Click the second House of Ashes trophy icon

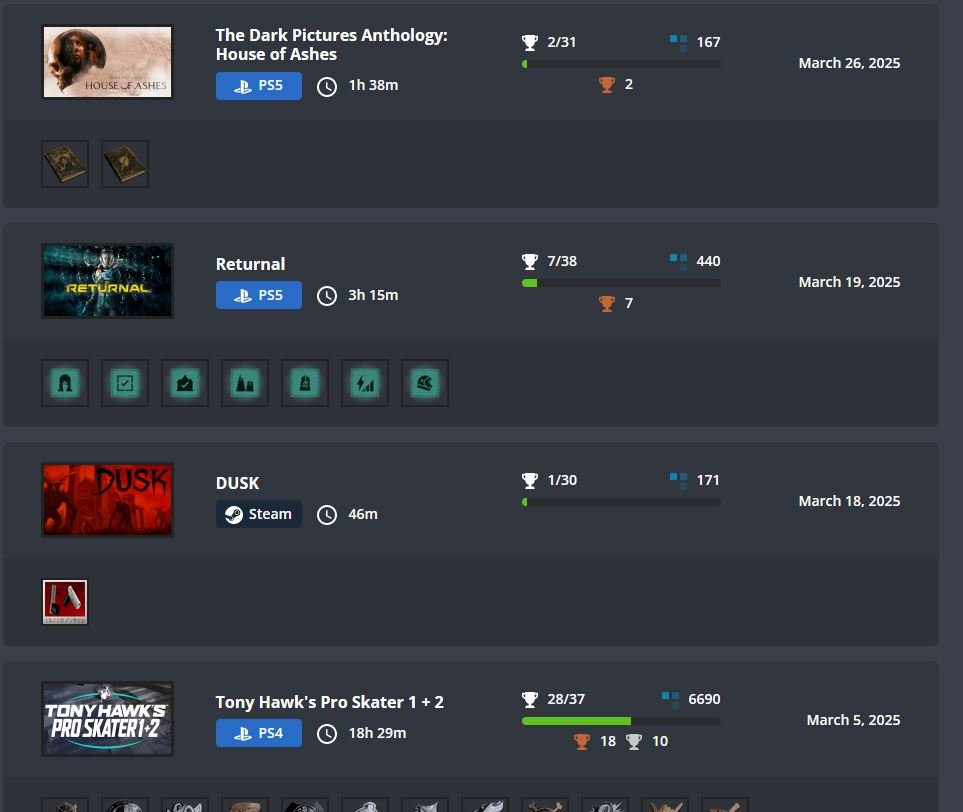(125, 164)
